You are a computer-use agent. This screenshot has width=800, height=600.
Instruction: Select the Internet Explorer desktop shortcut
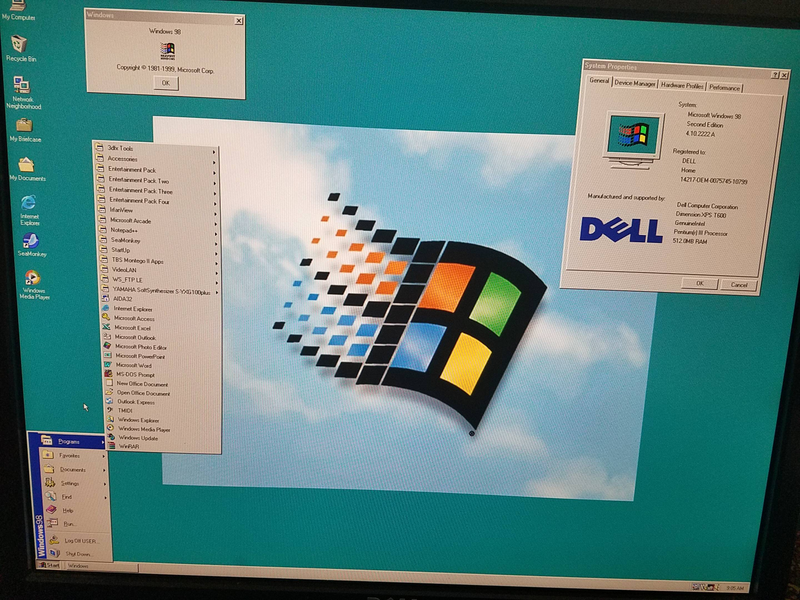coord(30,210)
